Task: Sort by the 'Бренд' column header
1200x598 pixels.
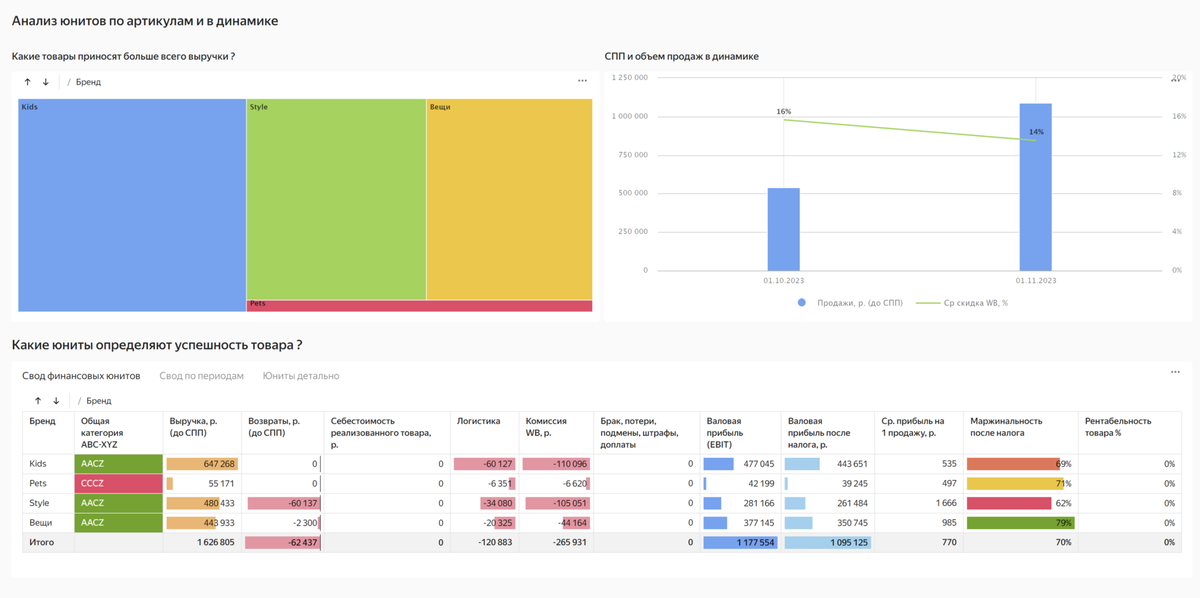Action: pos(48,433)
